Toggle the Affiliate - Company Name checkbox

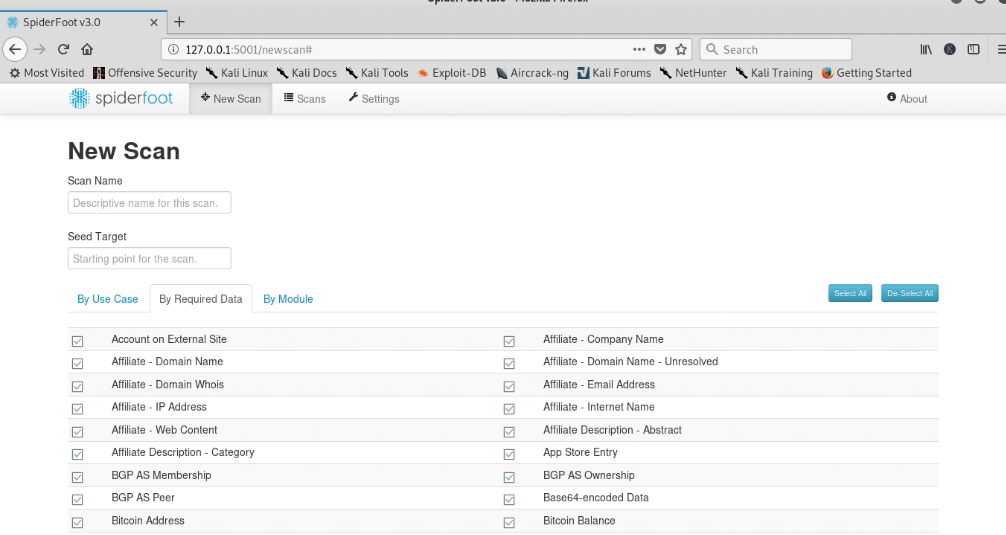coord(509,341)
